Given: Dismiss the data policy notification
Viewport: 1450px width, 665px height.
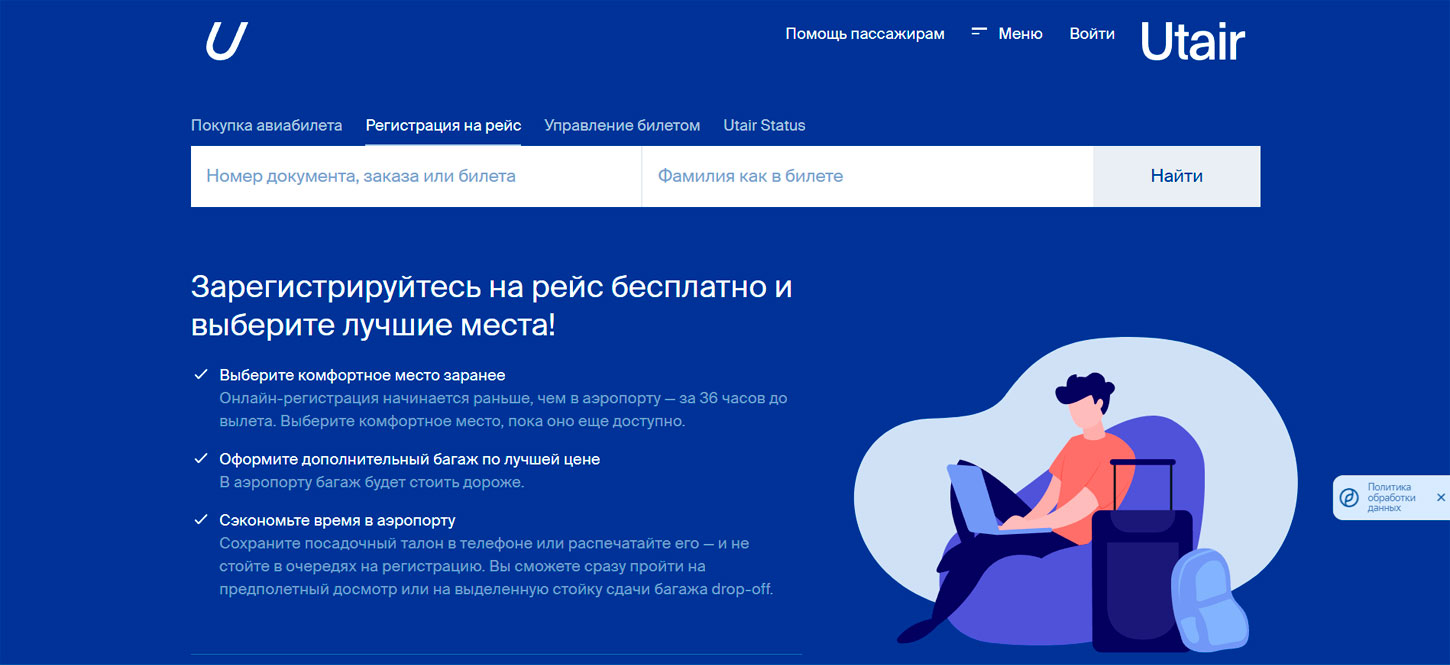Looking at the screenshot, I should (1438, 496).
